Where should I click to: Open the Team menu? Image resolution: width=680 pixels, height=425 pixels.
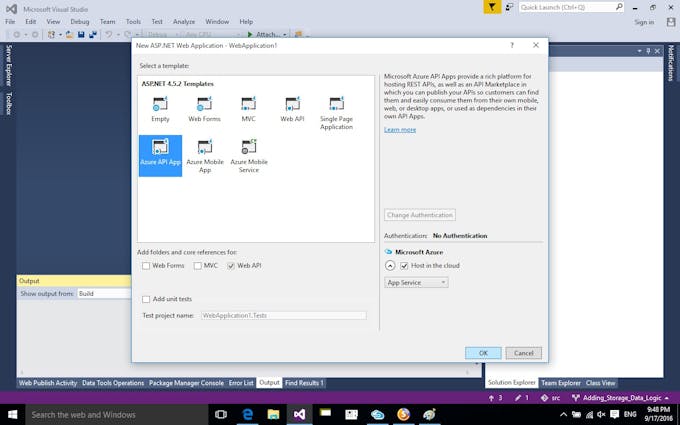click(x=107, y=21)
